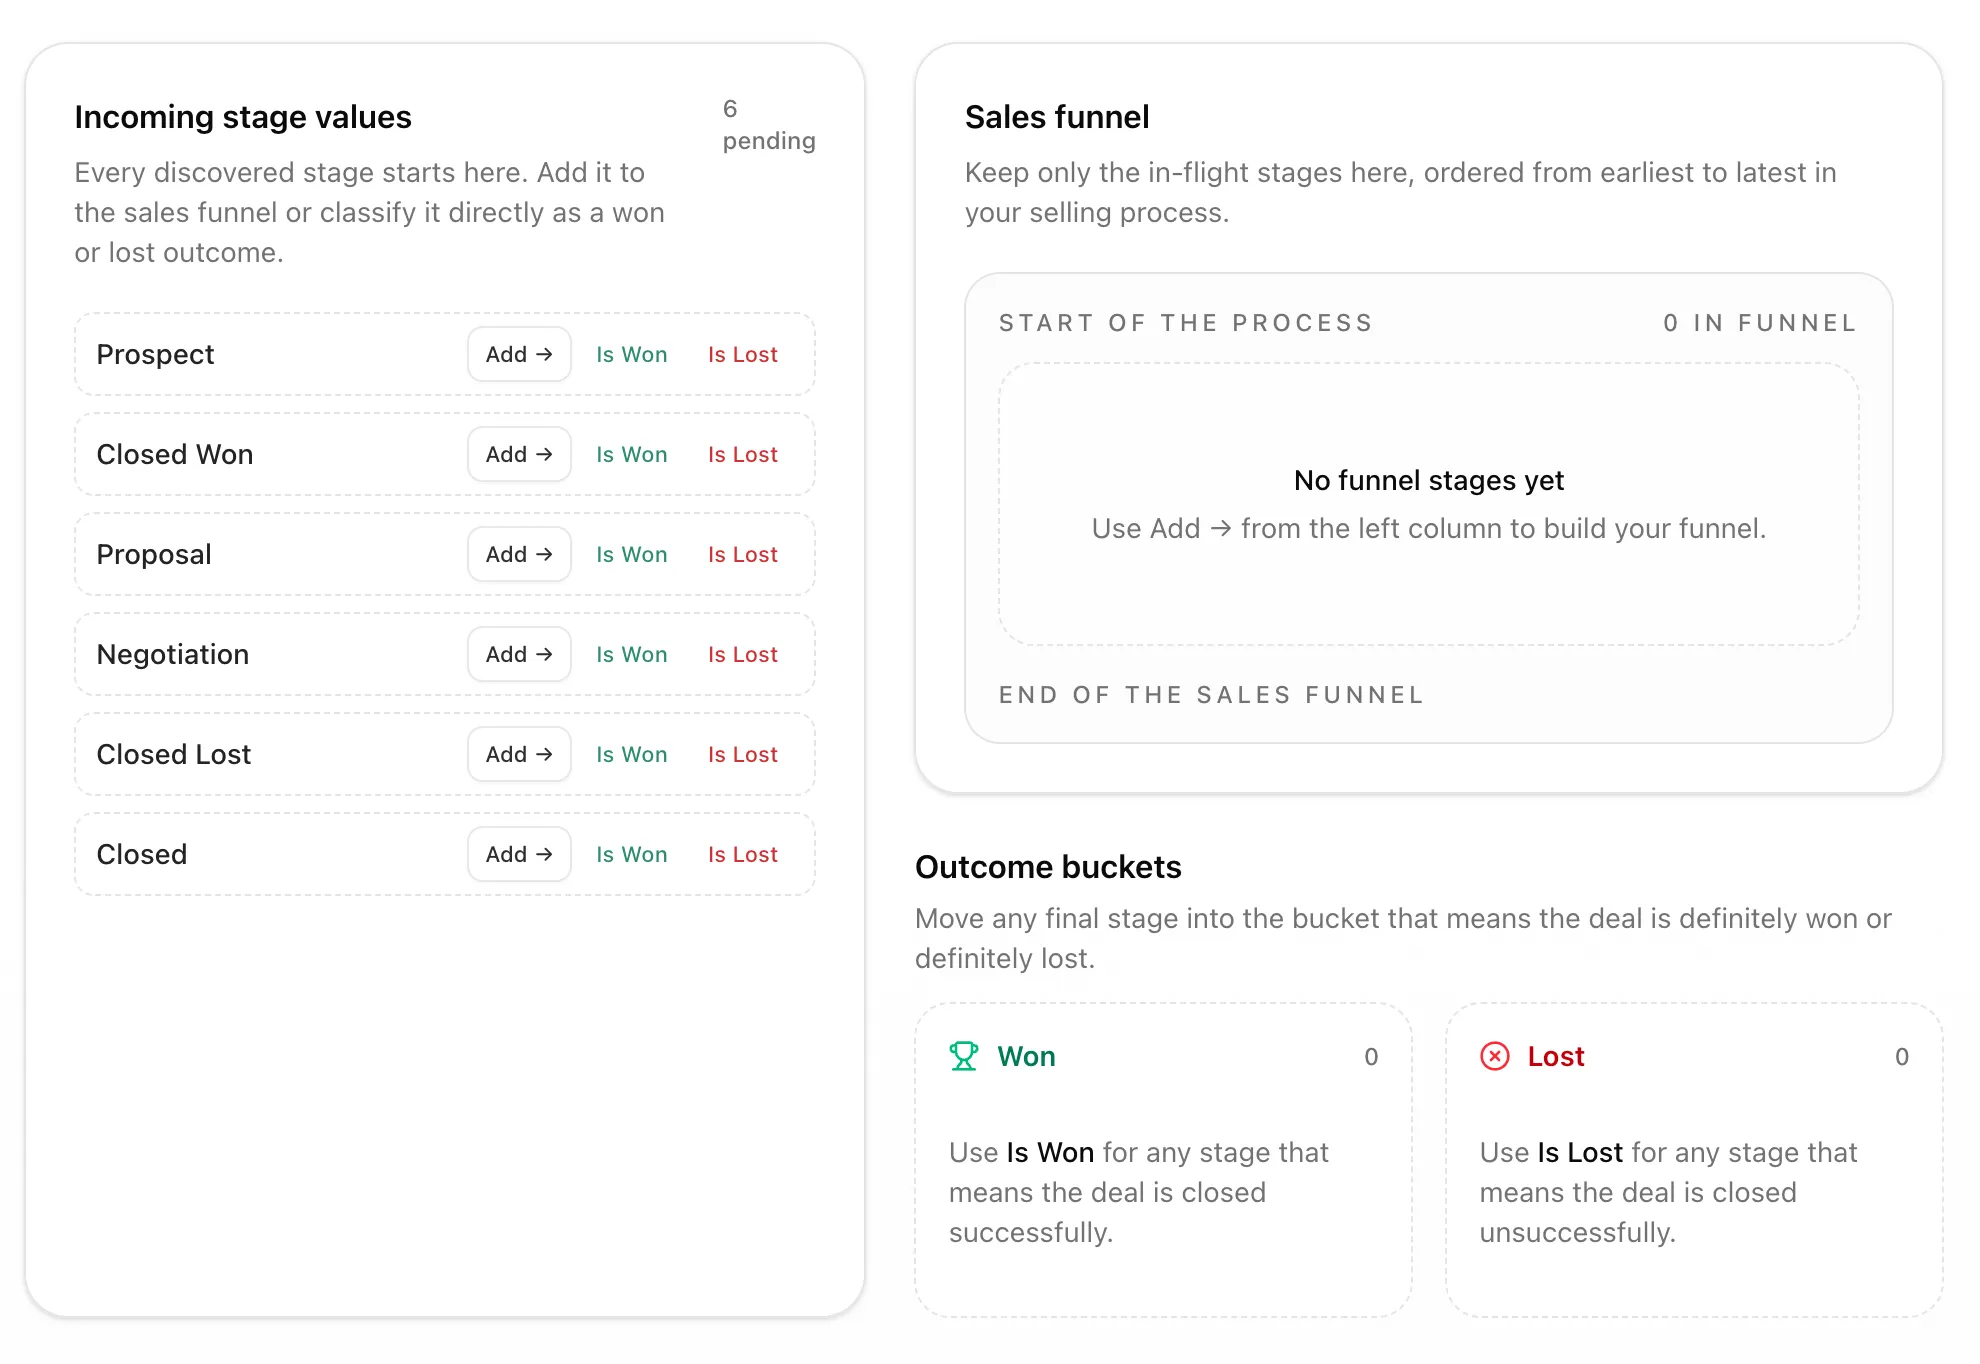Add Closed Lost to the funnel

[519, 754]
